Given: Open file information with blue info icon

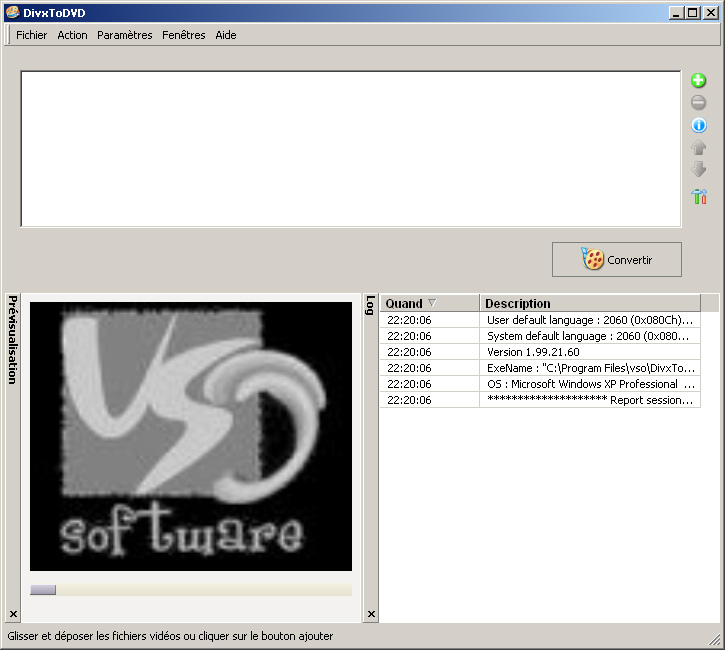Looking at the screenshot, I should (x=699, y=125).
